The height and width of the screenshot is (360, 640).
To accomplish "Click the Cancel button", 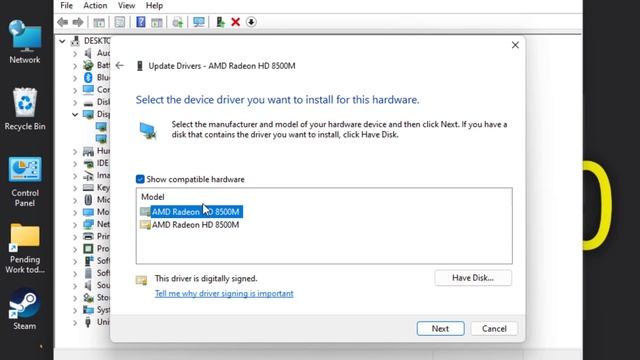I will 494,329.
